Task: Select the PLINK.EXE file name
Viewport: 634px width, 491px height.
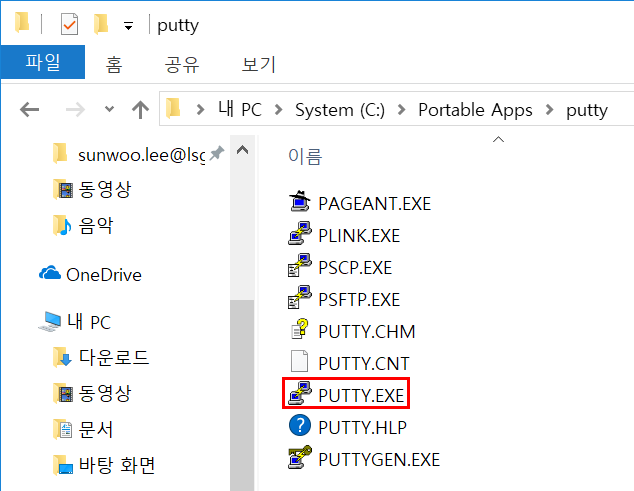Action: pos(359,235)
